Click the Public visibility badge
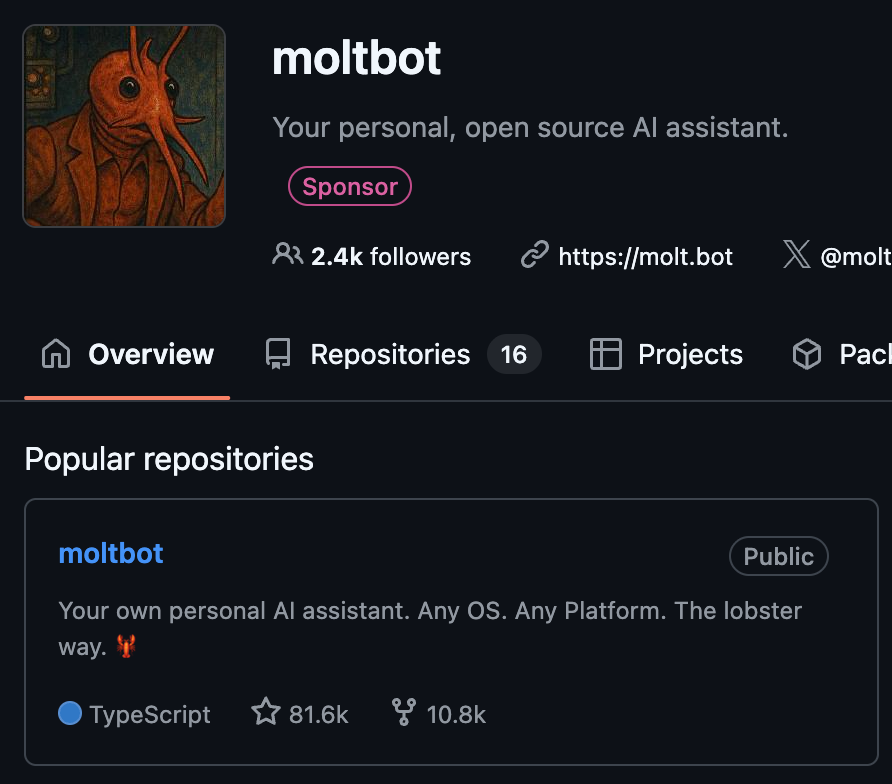Viewport: 892px width, 784px height. [778, 557]
